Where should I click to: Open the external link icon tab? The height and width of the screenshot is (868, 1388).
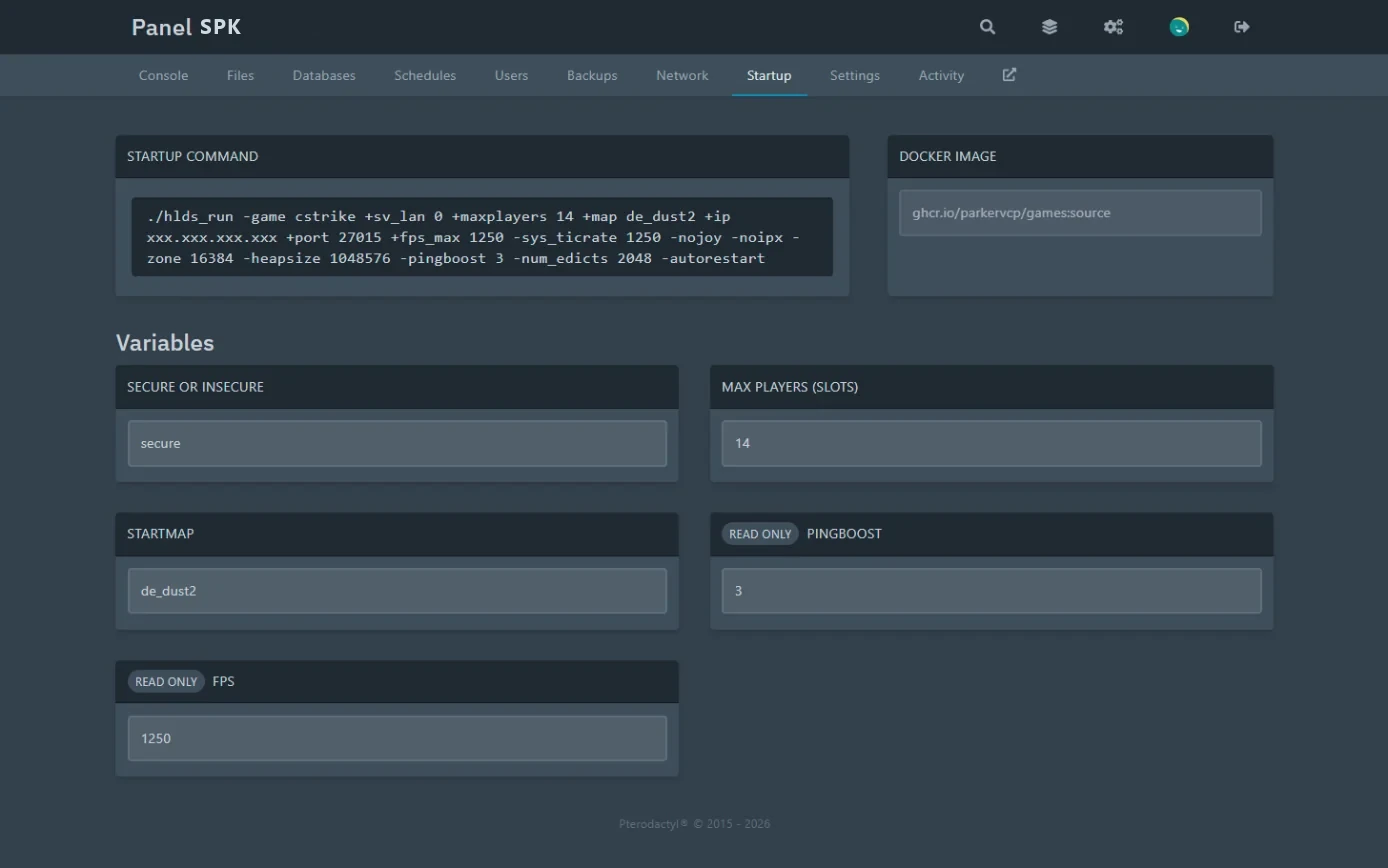click(1009, 75)
